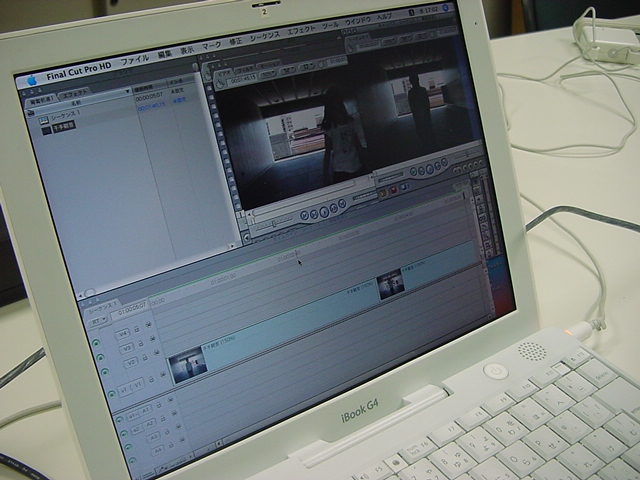Toggle the V2 track lock icon

144,357
